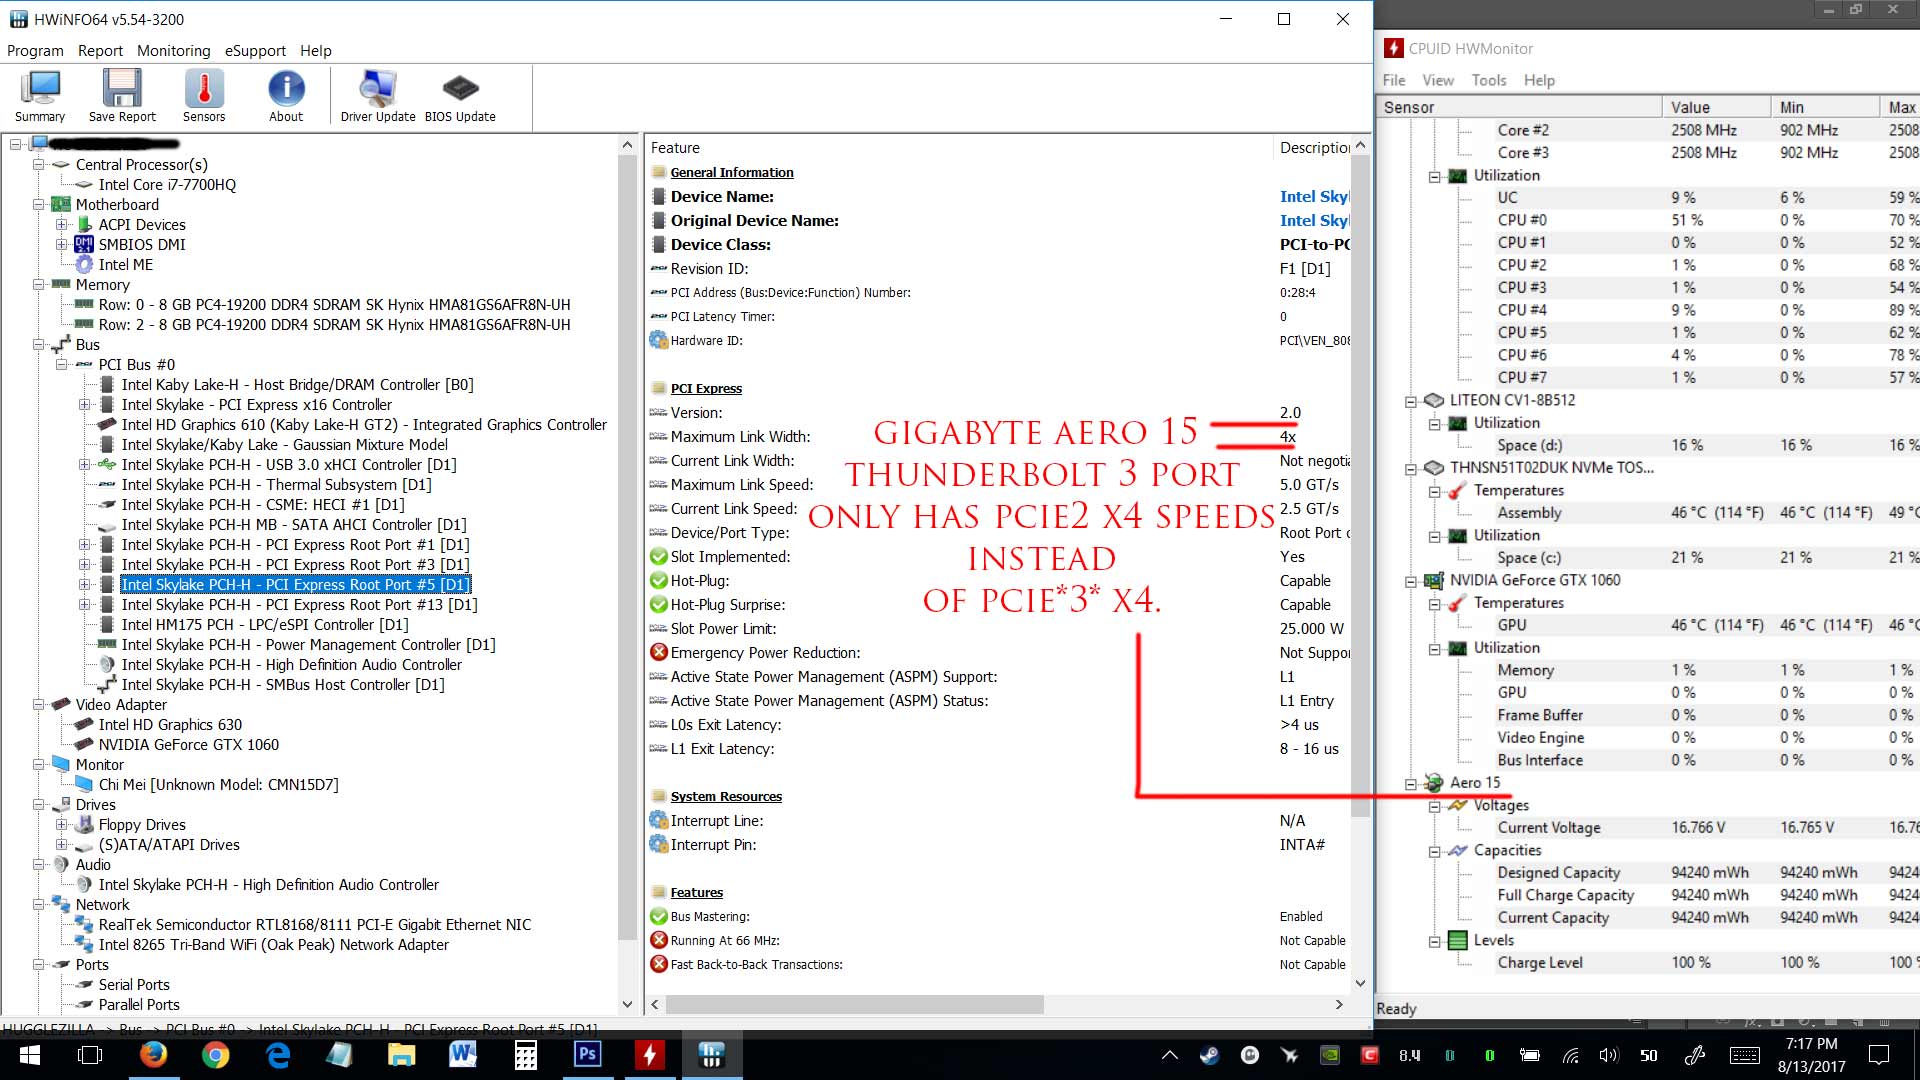Open Task View on the taskbar
Screen dimensions: 1920x1080
[x=90, y=1055]
